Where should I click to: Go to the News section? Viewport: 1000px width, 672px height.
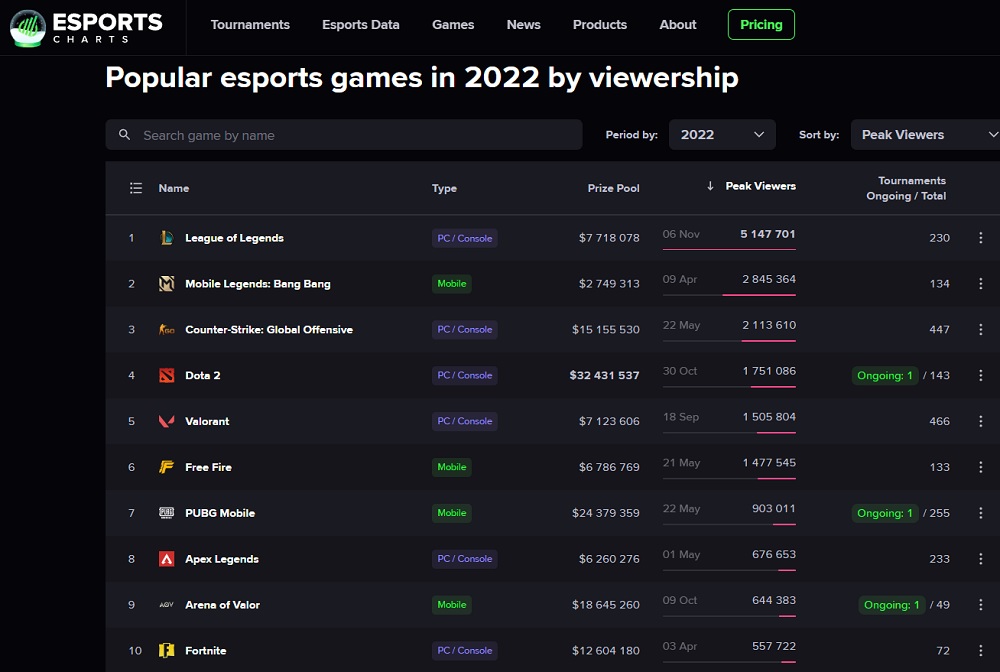coord(524,25)
